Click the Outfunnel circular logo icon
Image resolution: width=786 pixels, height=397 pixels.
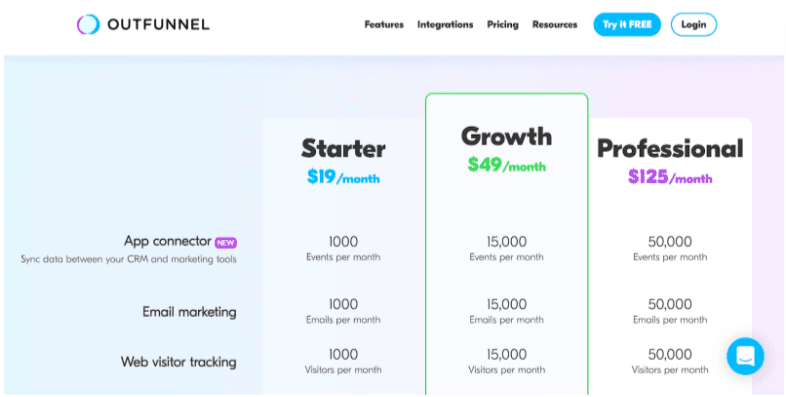point(88,24)
